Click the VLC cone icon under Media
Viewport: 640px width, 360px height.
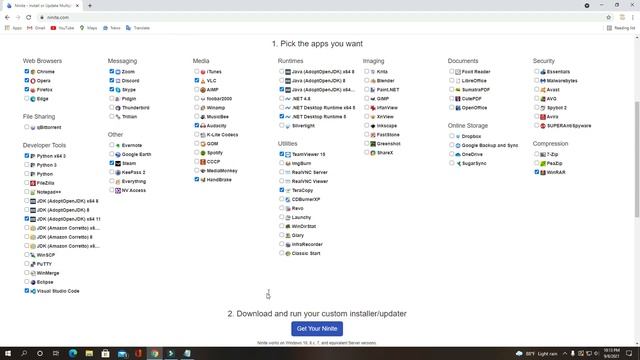203,81
